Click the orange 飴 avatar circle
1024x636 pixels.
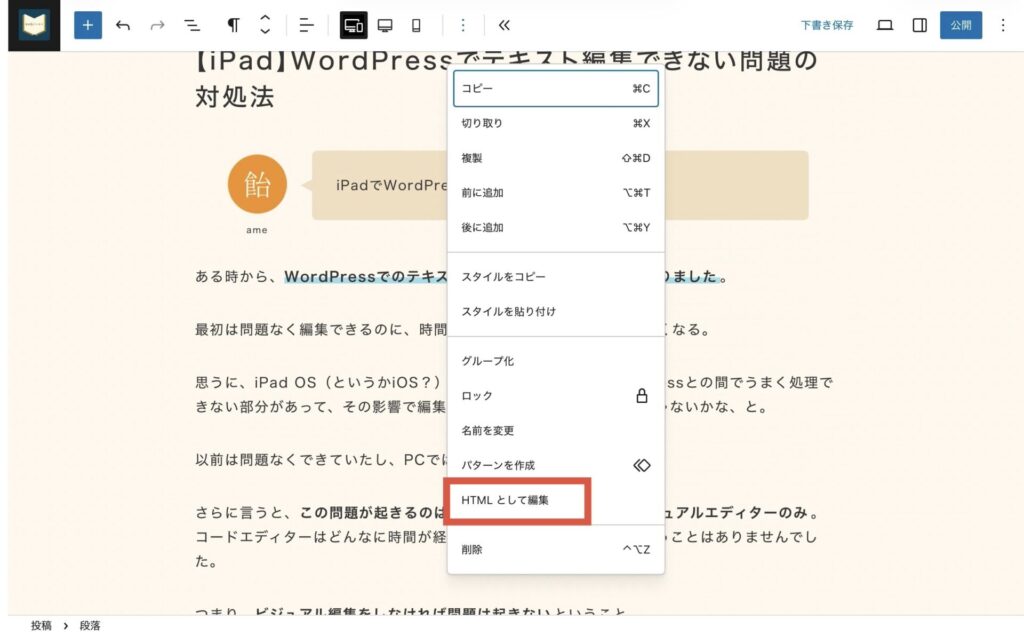click(257, 184)
